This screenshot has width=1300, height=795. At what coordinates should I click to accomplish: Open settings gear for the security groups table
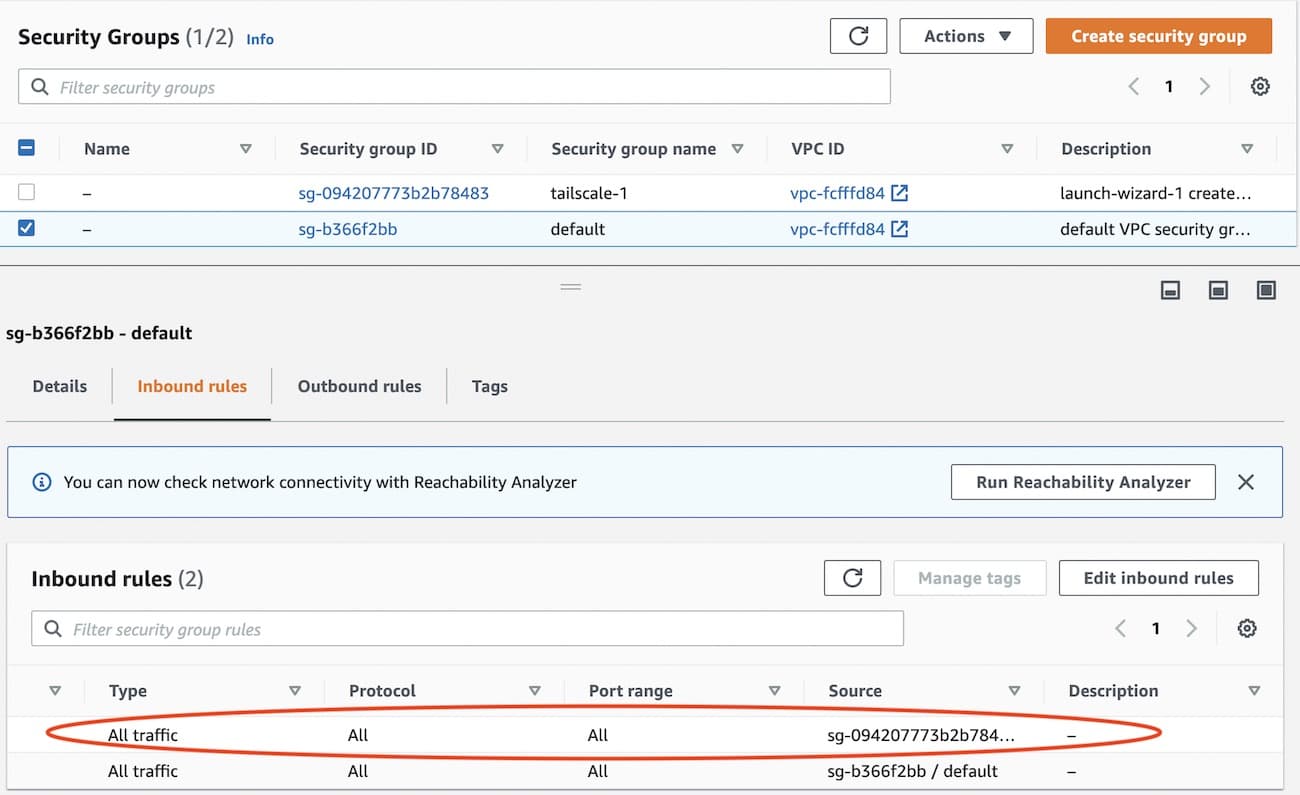(1260, 86)
